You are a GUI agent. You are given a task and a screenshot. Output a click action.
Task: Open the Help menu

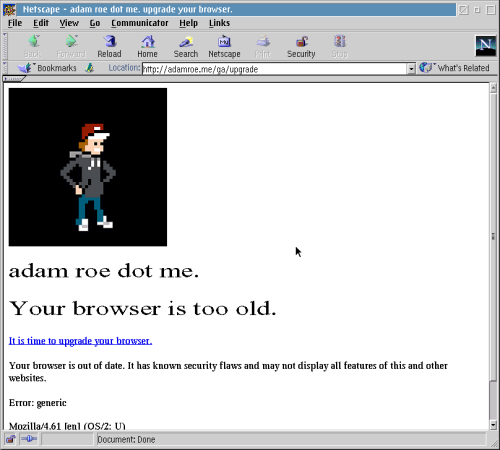click(x=188, y=23)
